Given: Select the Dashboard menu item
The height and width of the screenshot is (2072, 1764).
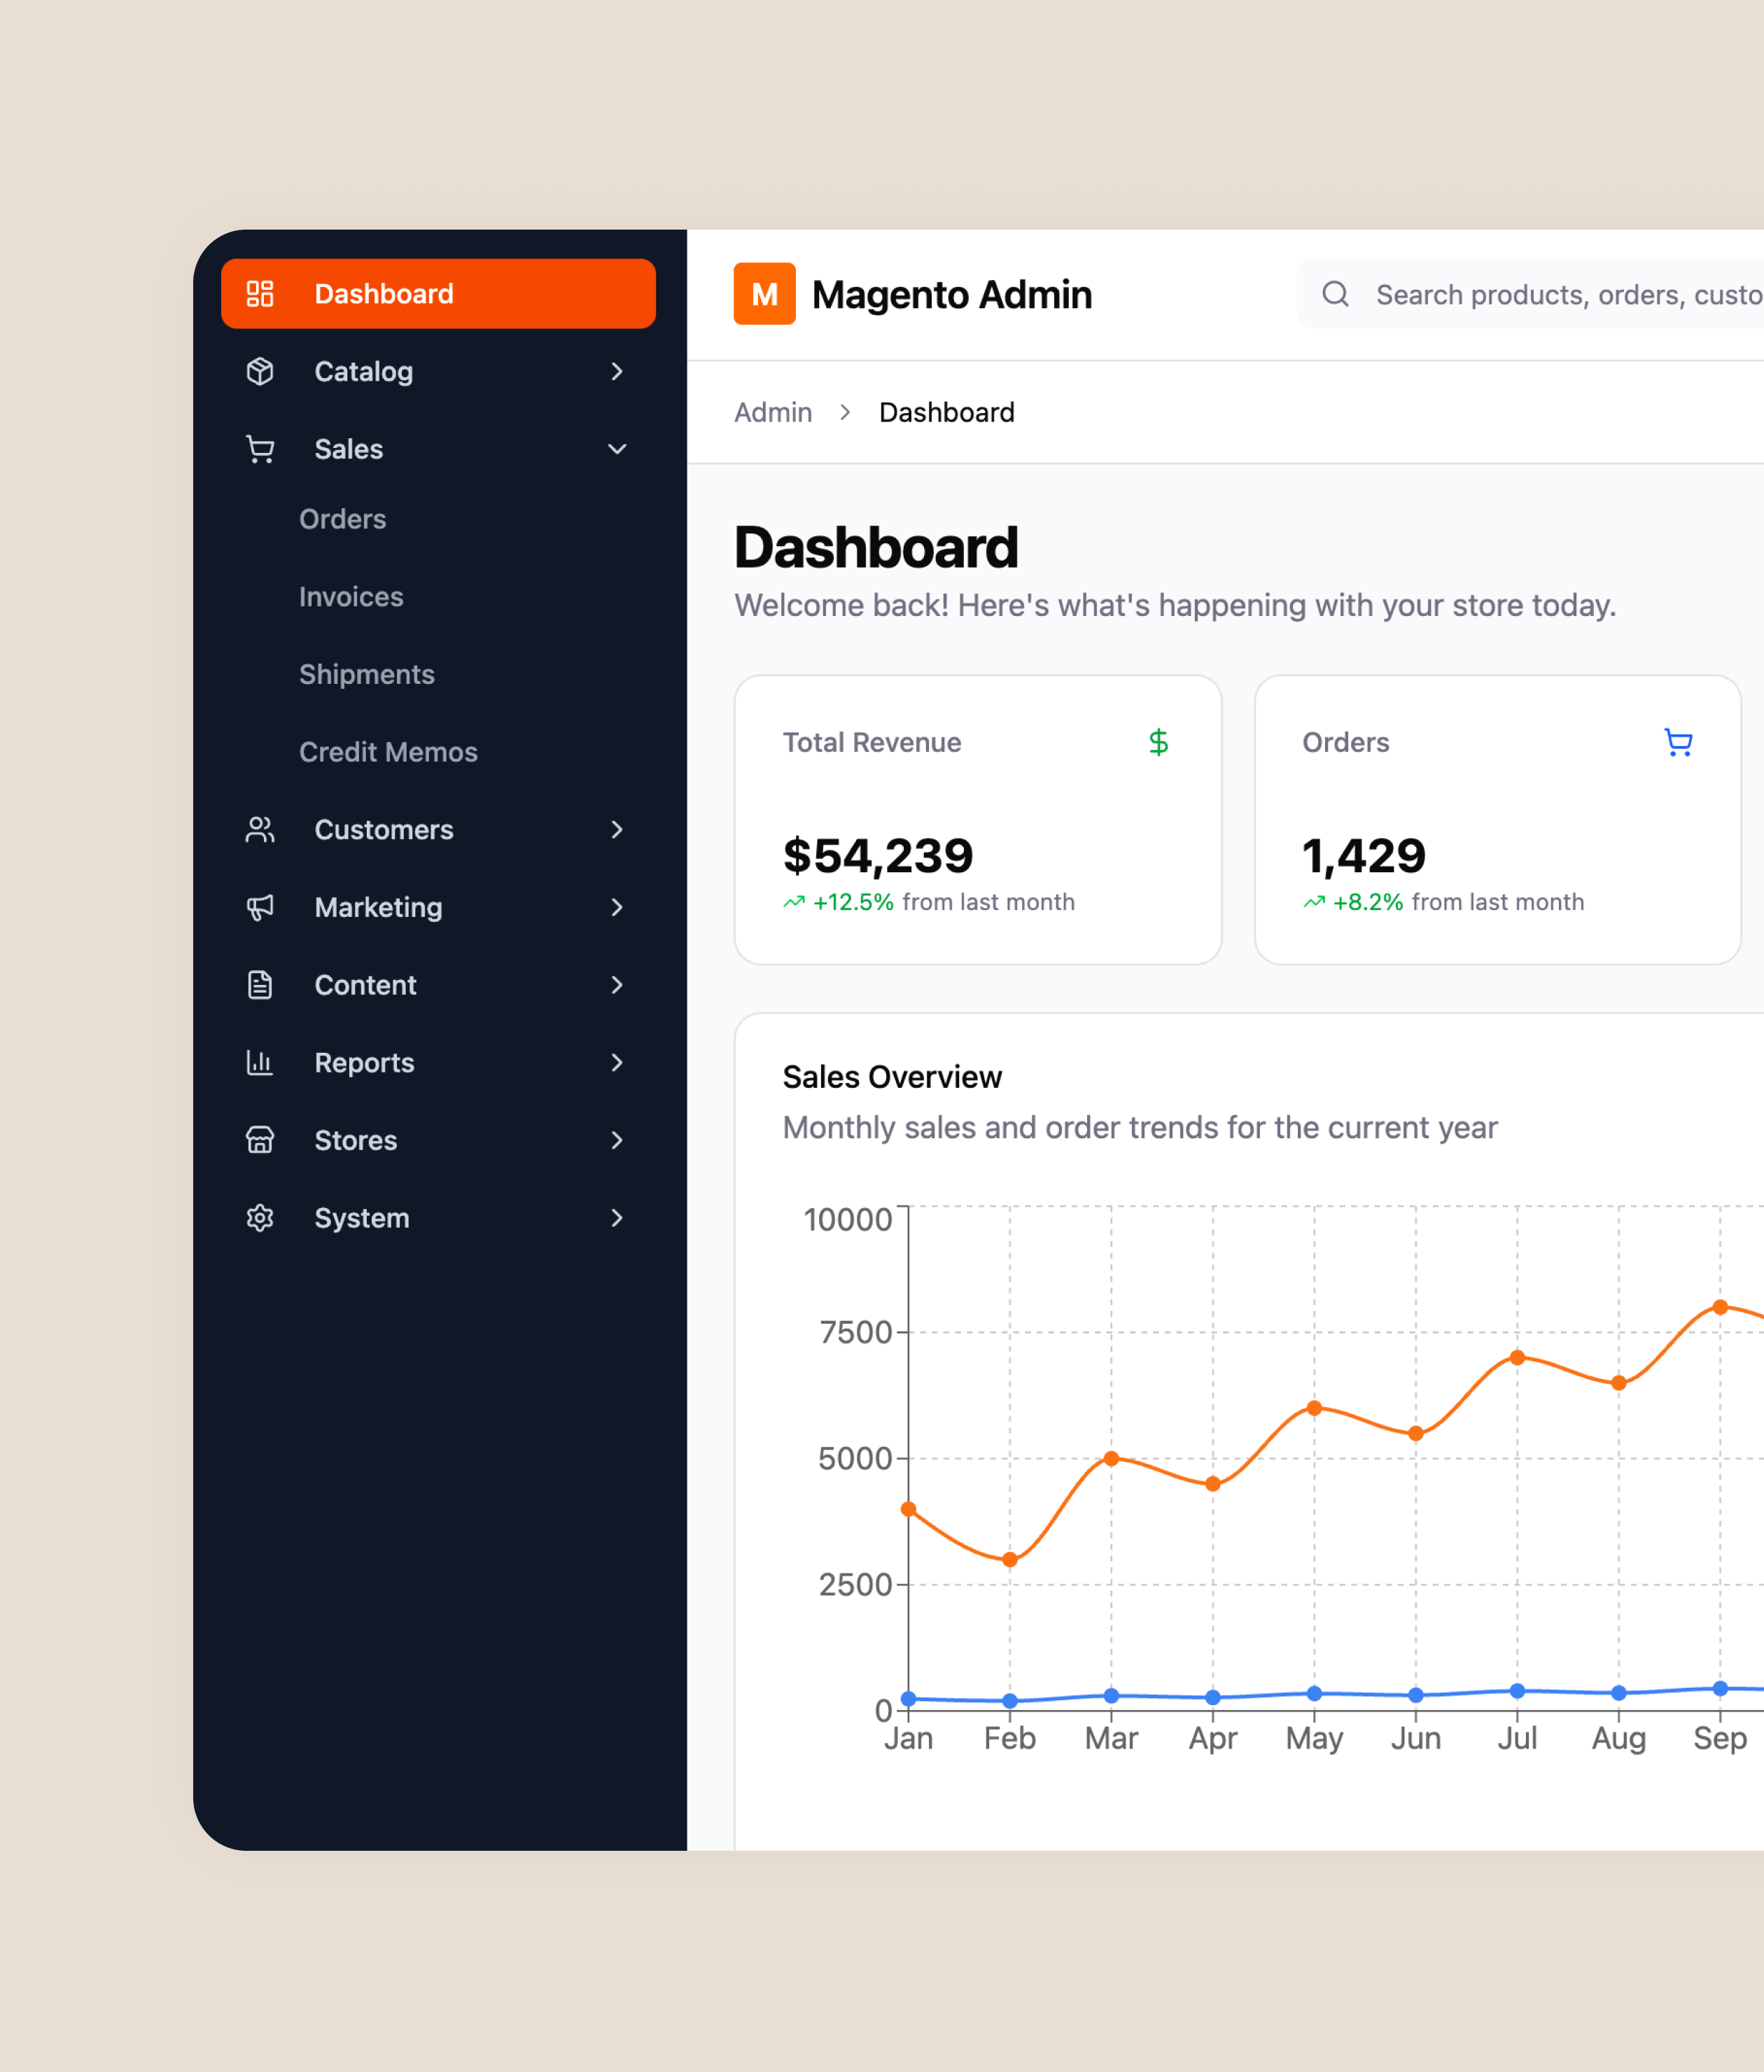Looking at the screenshot, I should (x=438, y=294).
